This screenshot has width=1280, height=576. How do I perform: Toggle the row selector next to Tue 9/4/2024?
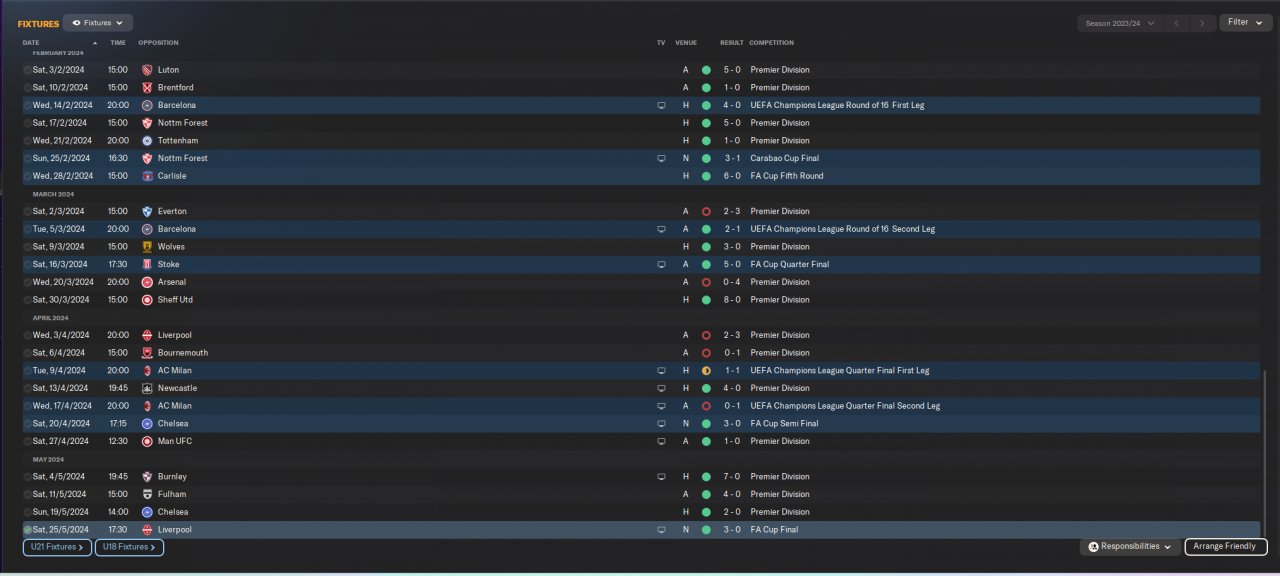[x=27, y=371]
